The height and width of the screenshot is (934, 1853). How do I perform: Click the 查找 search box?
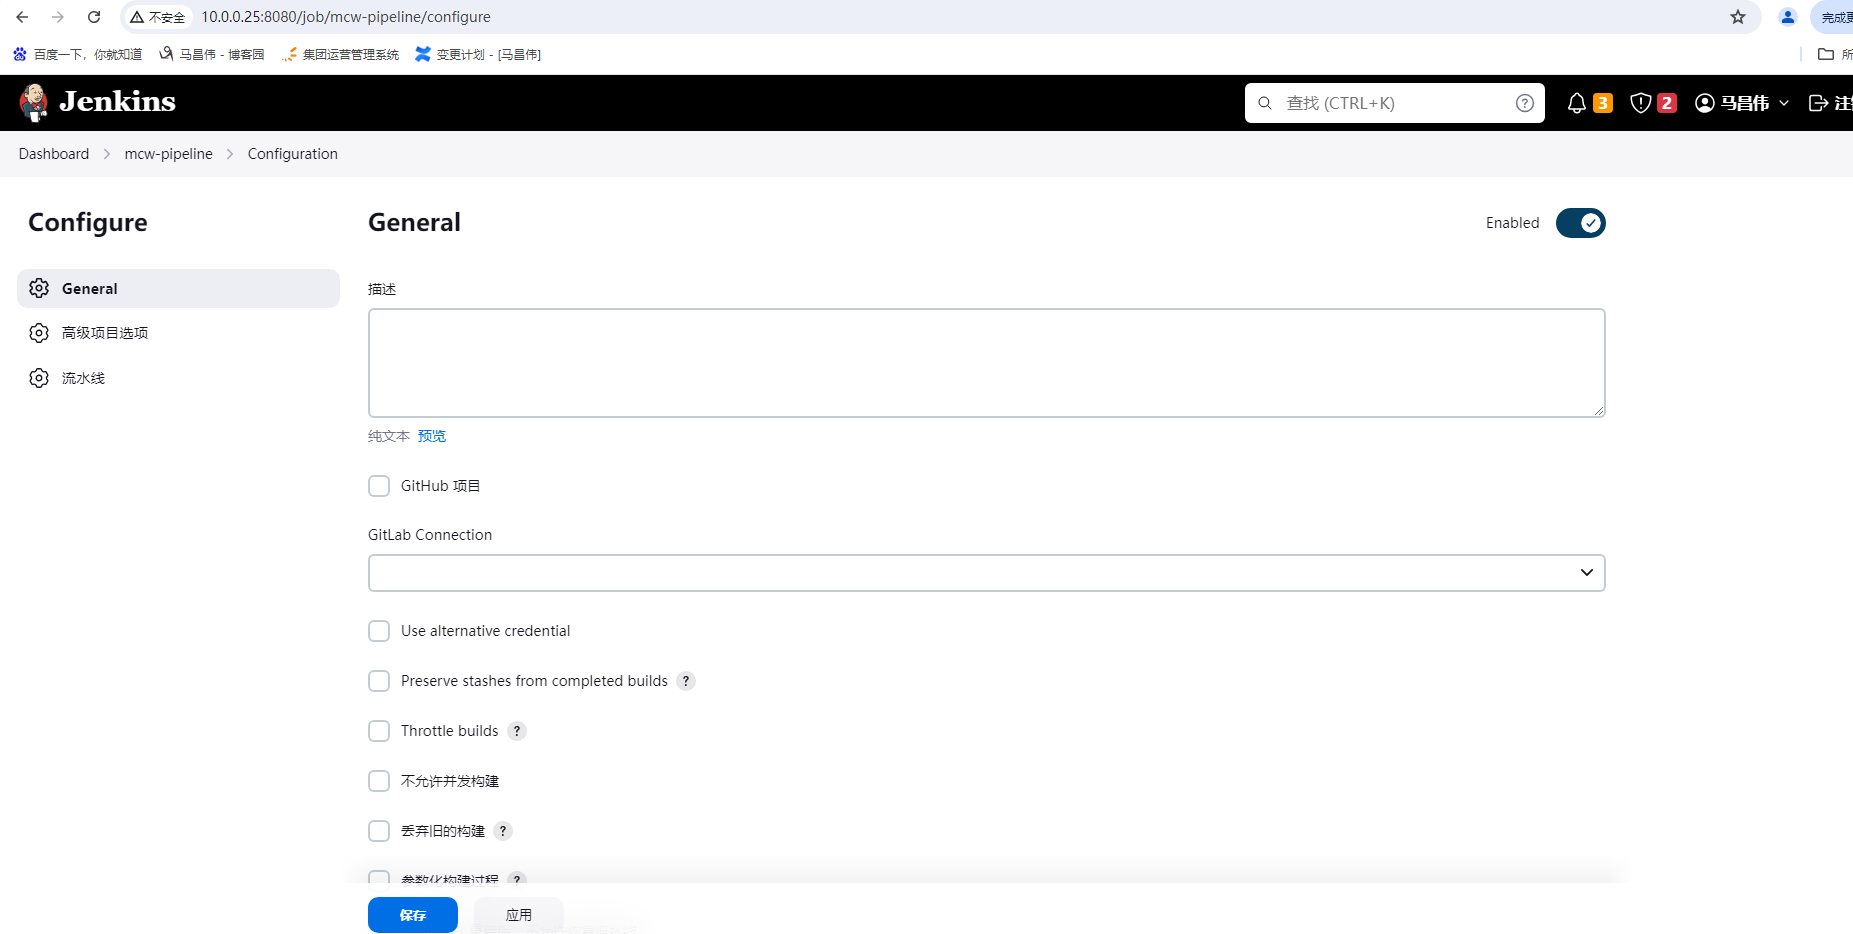(x=1395, y=103)
